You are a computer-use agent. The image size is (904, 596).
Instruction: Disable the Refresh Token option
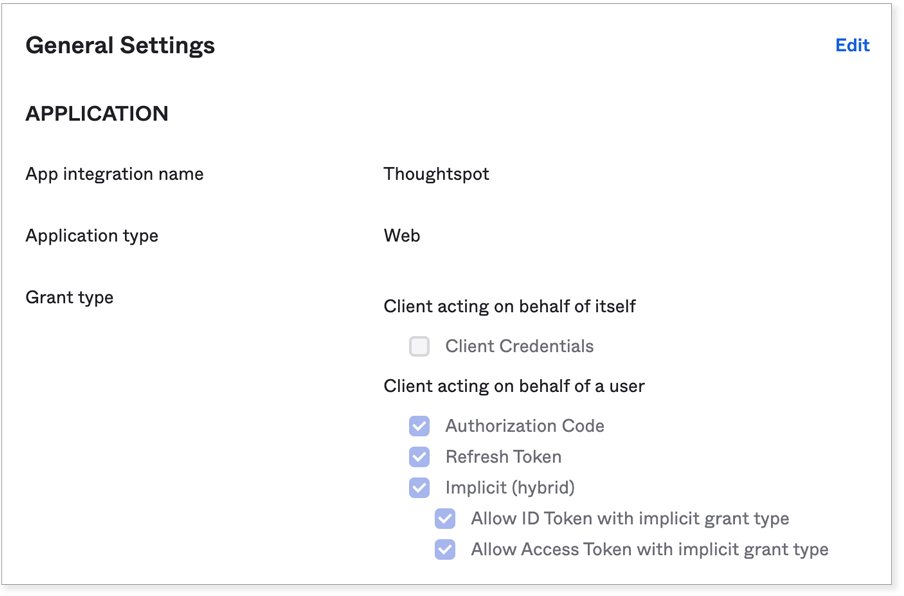[x=419, y=456]
